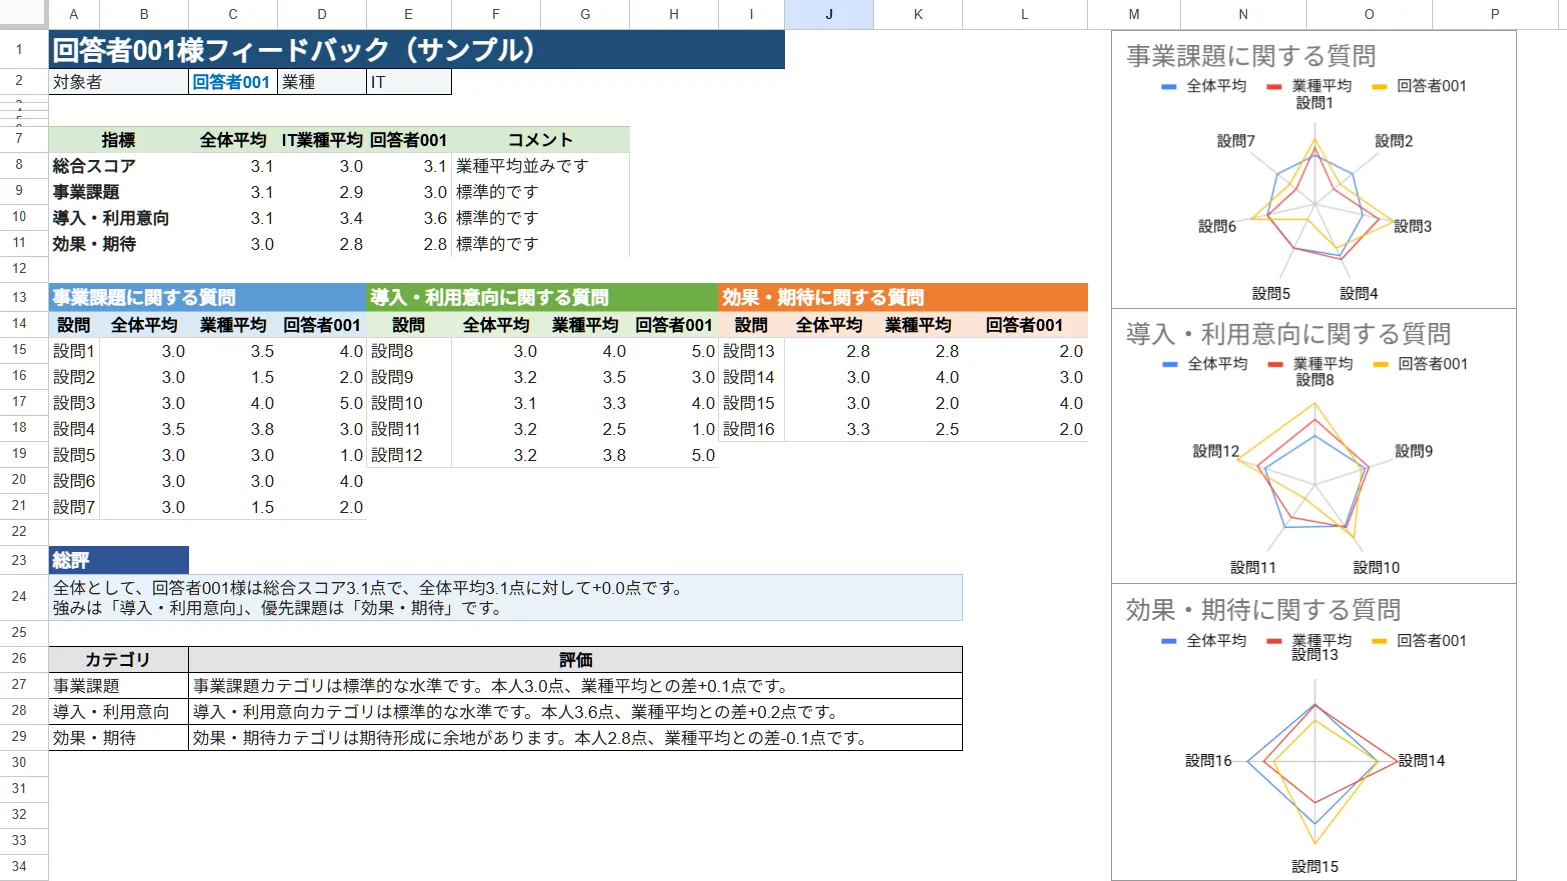Click the summary text cell in row 24
This screenshot has height=881, width=1567.
tap(506, 597)
